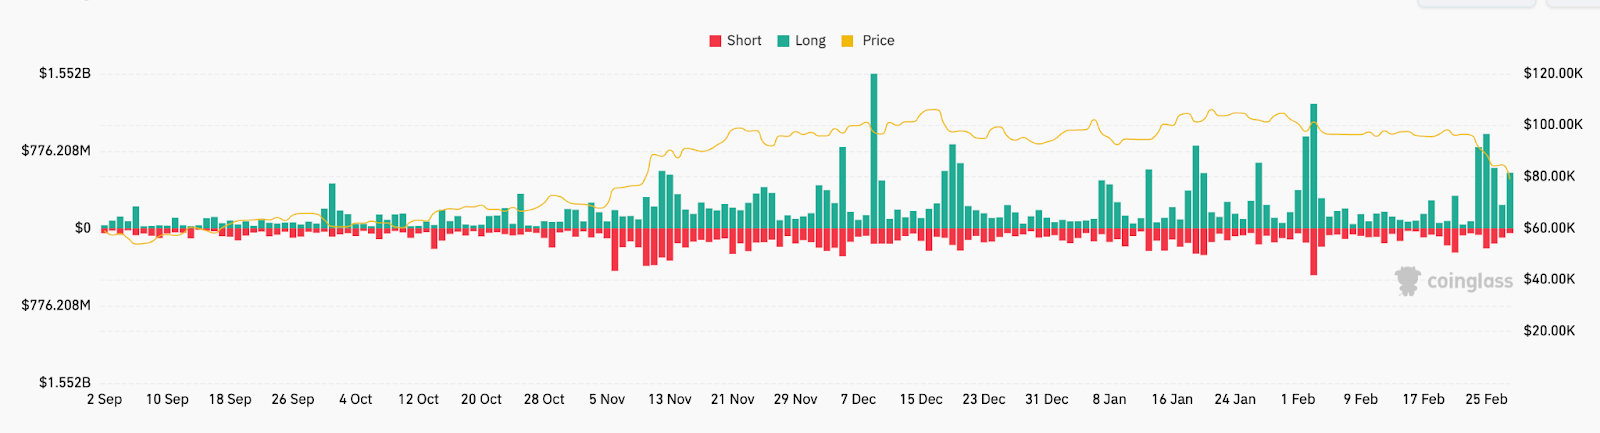Click the $120.00K price axis label
The image size is (1600, 433).
[1553, 73]
